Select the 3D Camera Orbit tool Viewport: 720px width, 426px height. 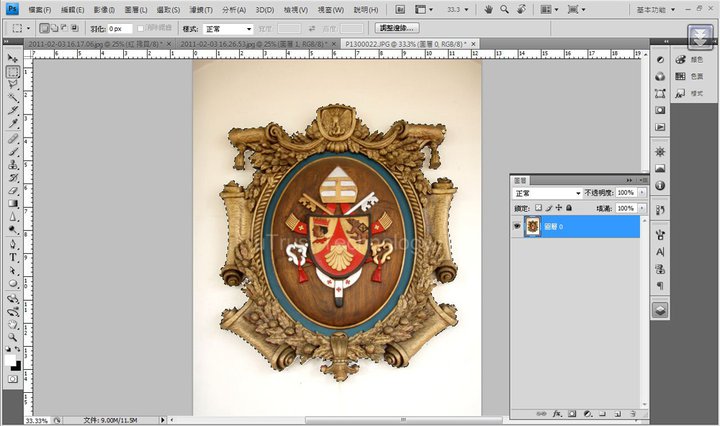click(12, 312)
